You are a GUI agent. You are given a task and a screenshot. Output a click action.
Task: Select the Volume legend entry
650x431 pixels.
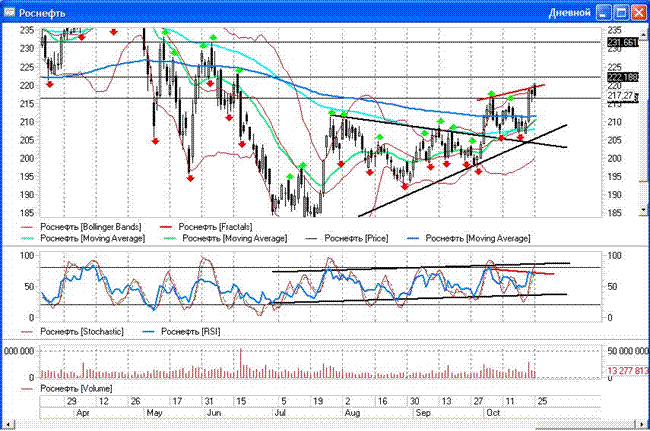pos(67,389)
